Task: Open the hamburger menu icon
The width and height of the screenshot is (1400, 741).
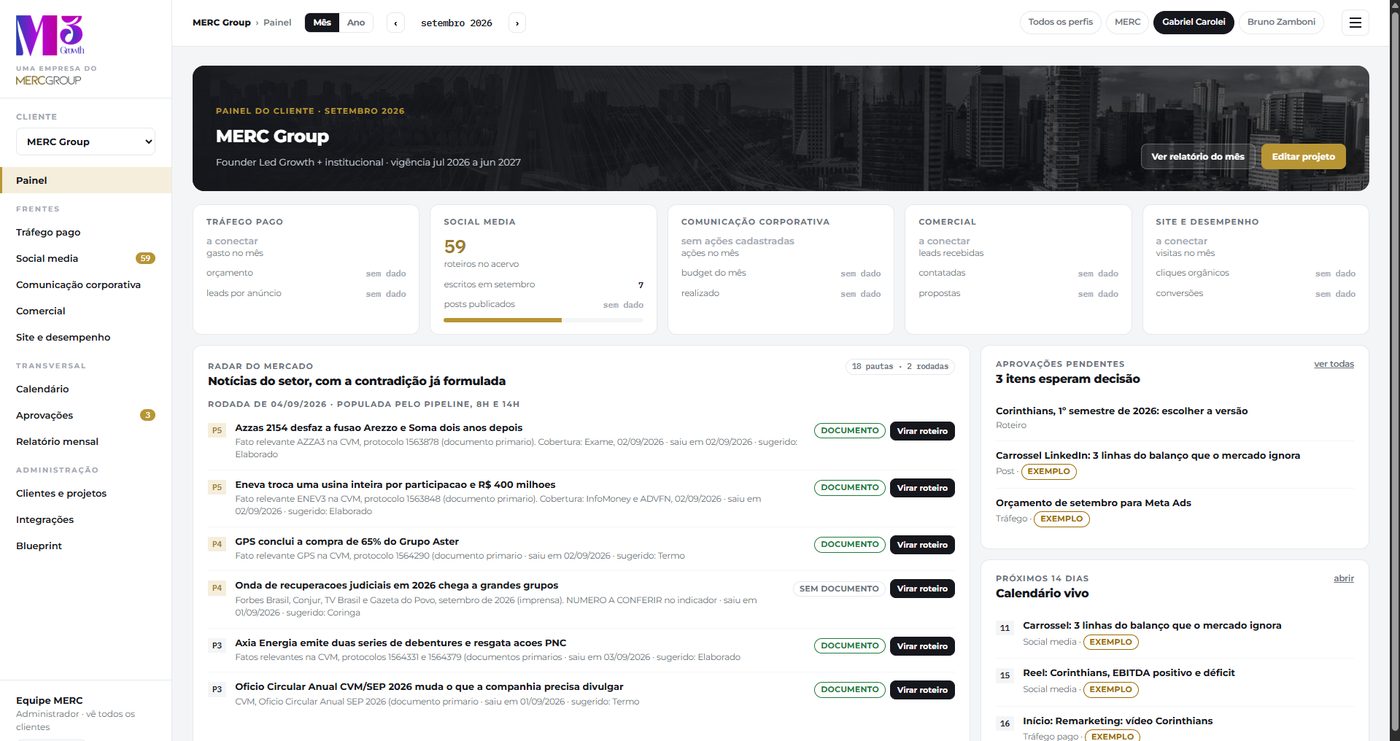Action: 1355,23
